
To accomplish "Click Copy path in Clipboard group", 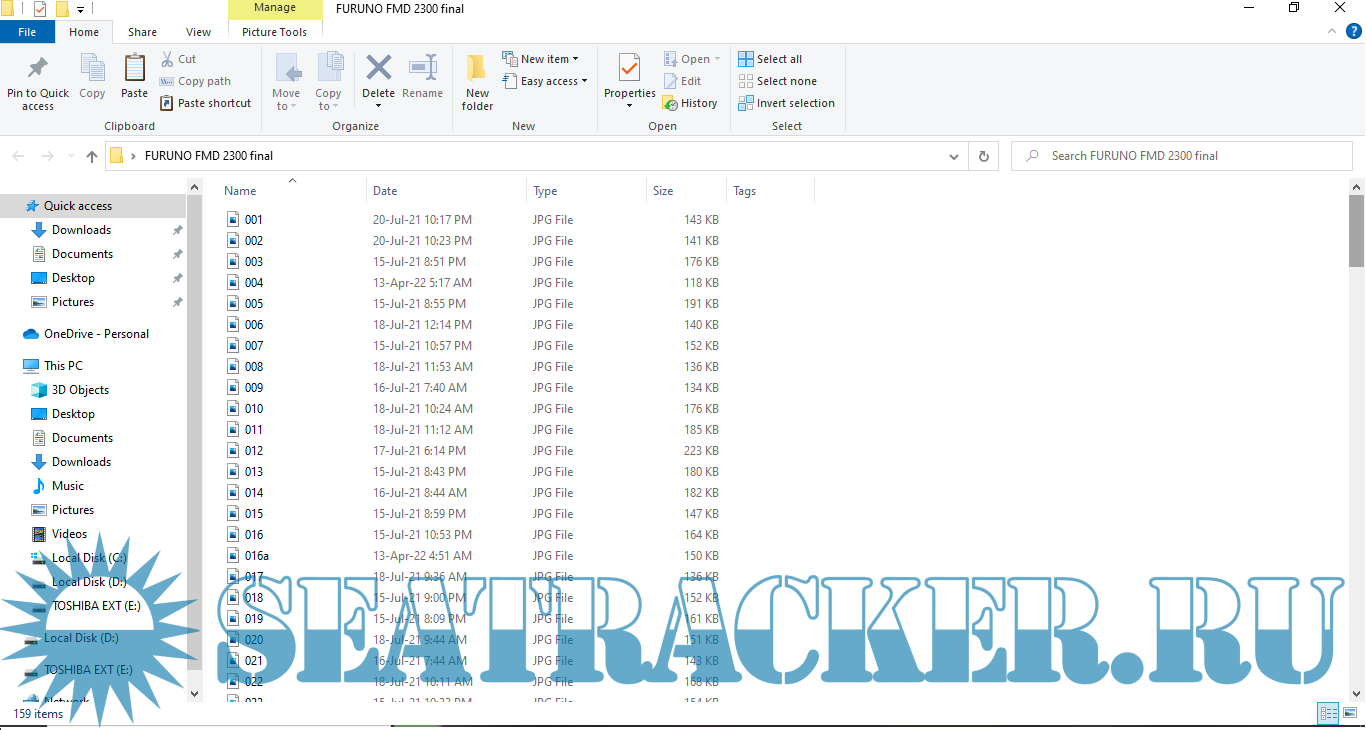I will tap(195, 81).
